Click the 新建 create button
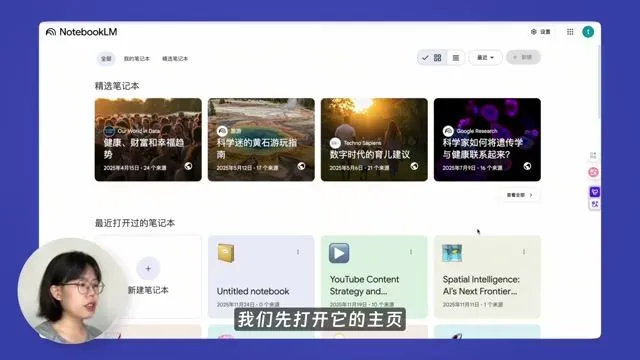This screenshot has width=640, height=360. pos(523,57)
